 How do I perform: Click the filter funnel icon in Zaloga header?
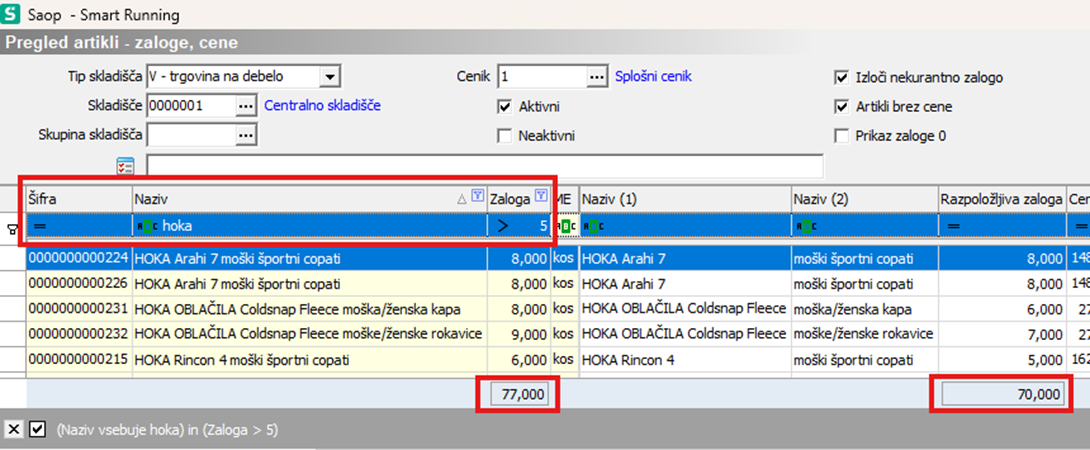542,196
